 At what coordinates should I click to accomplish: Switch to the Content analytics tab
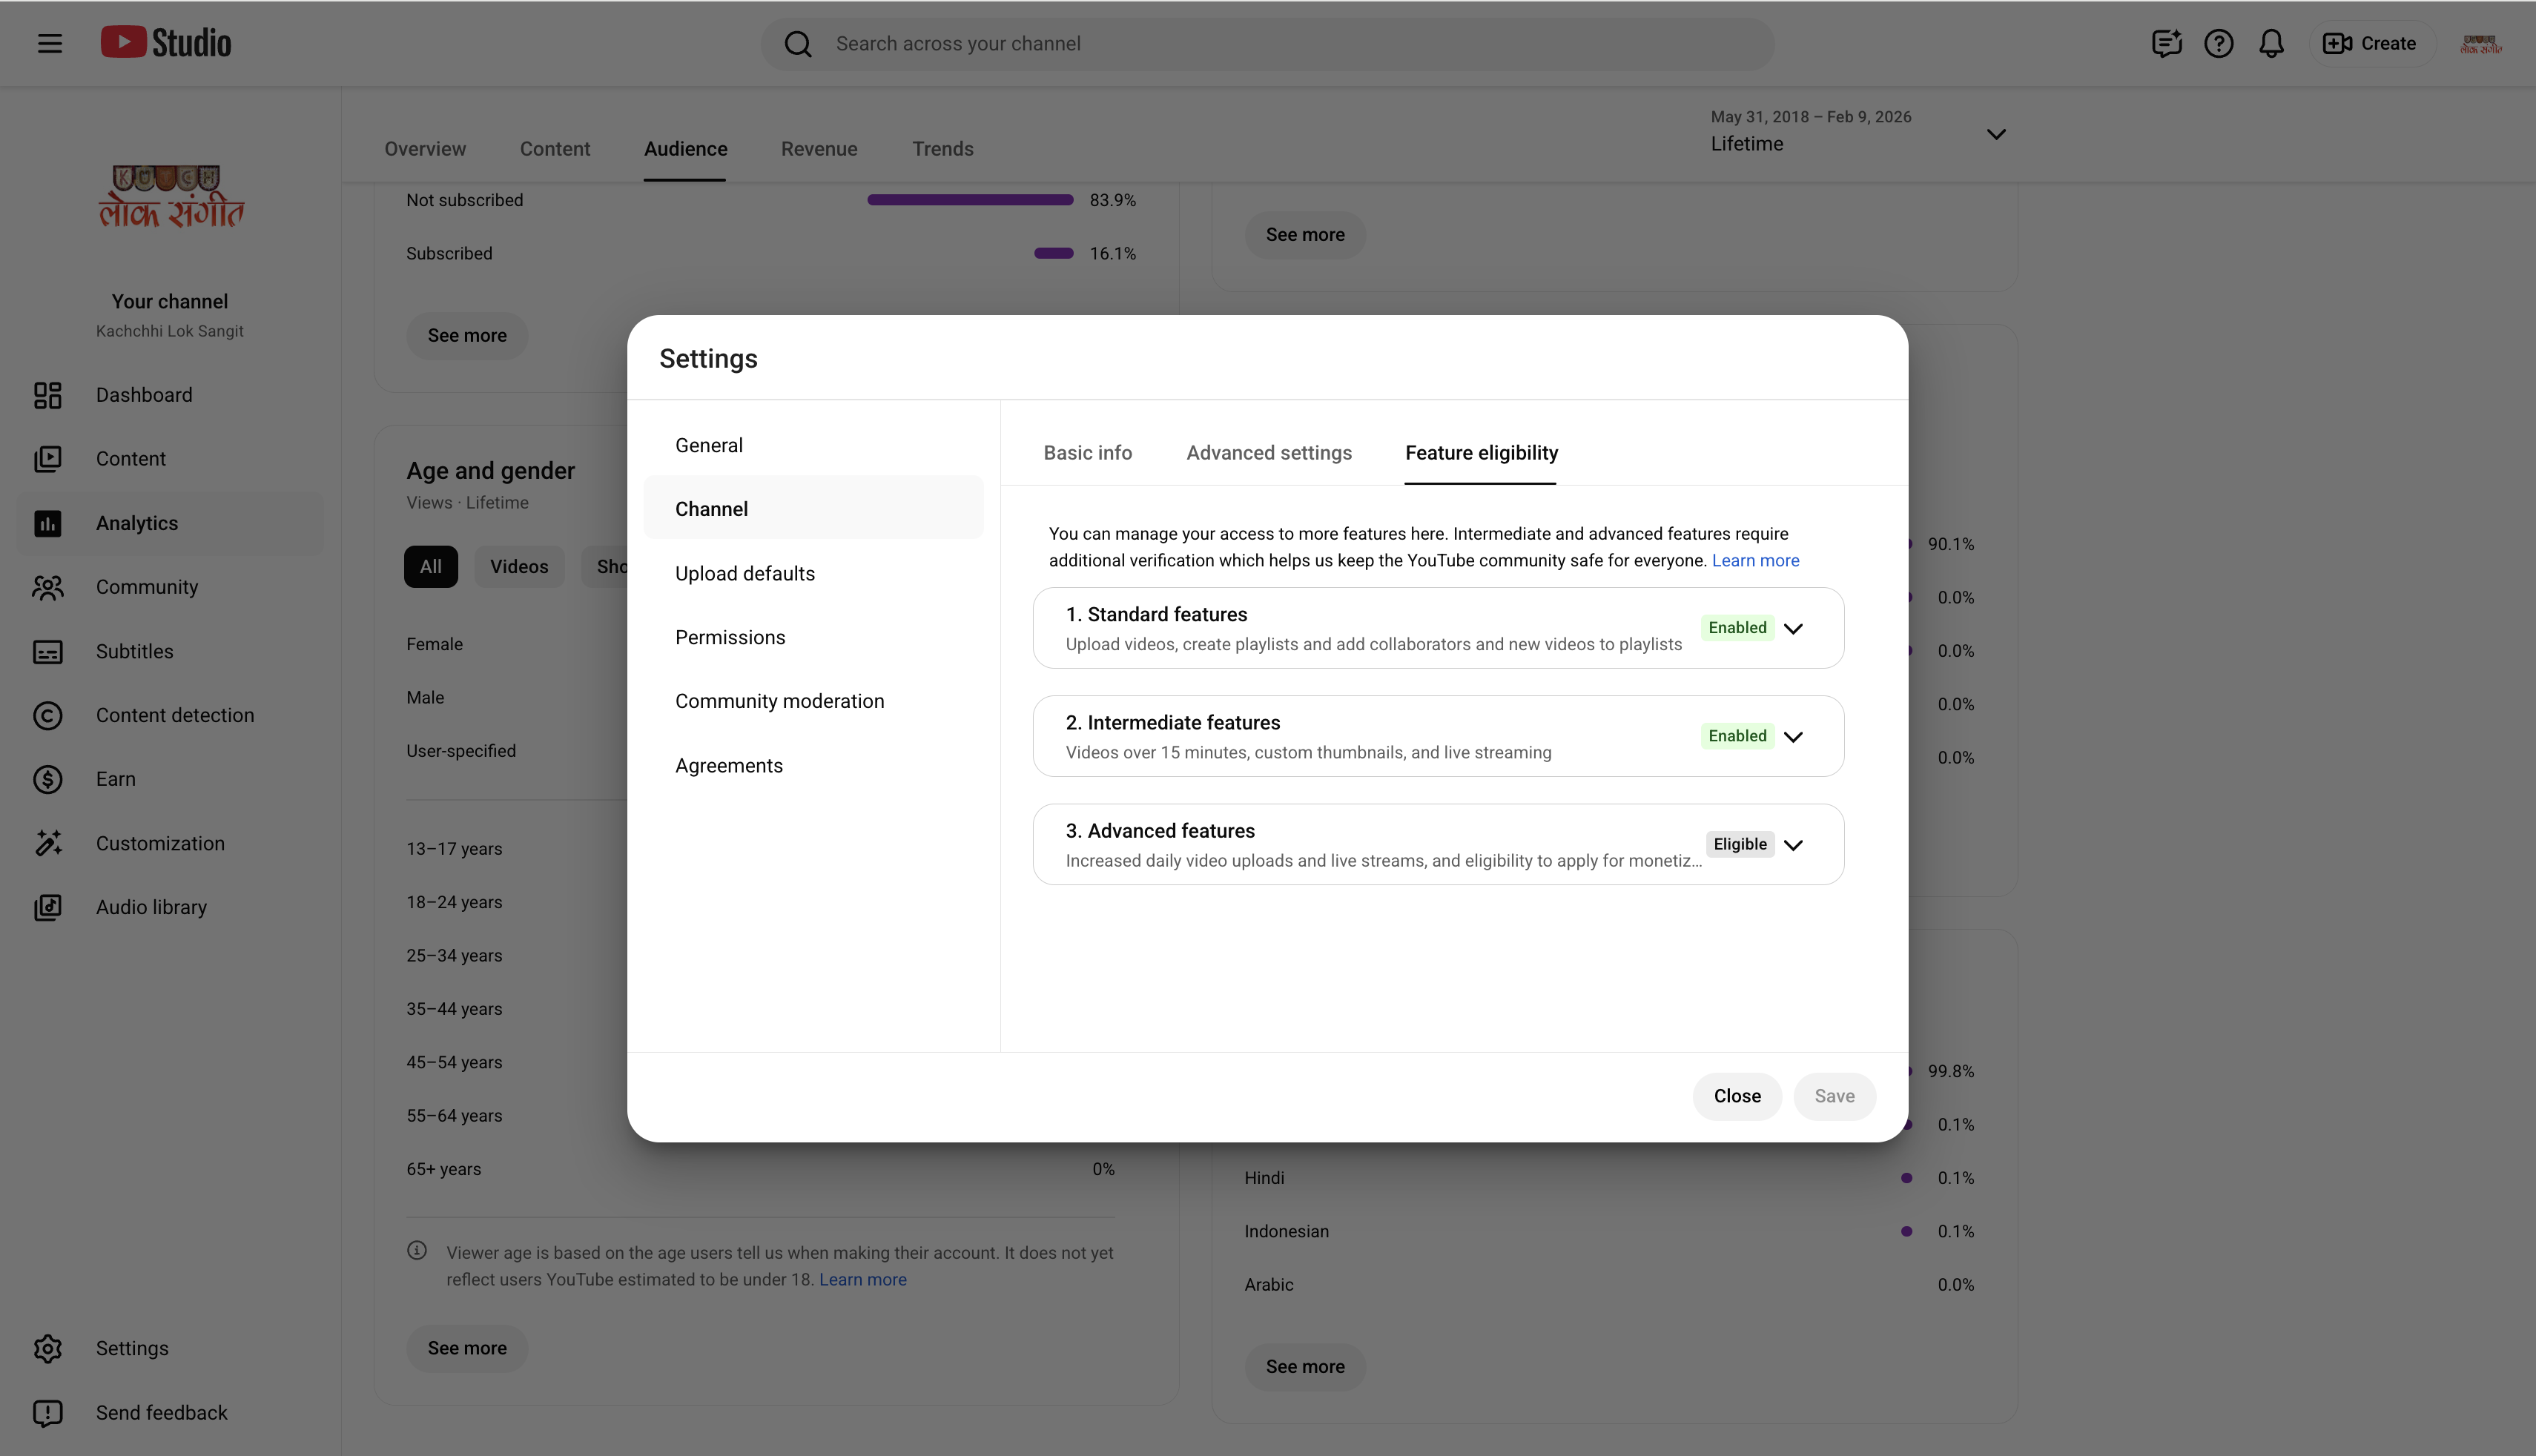point(555,149)
